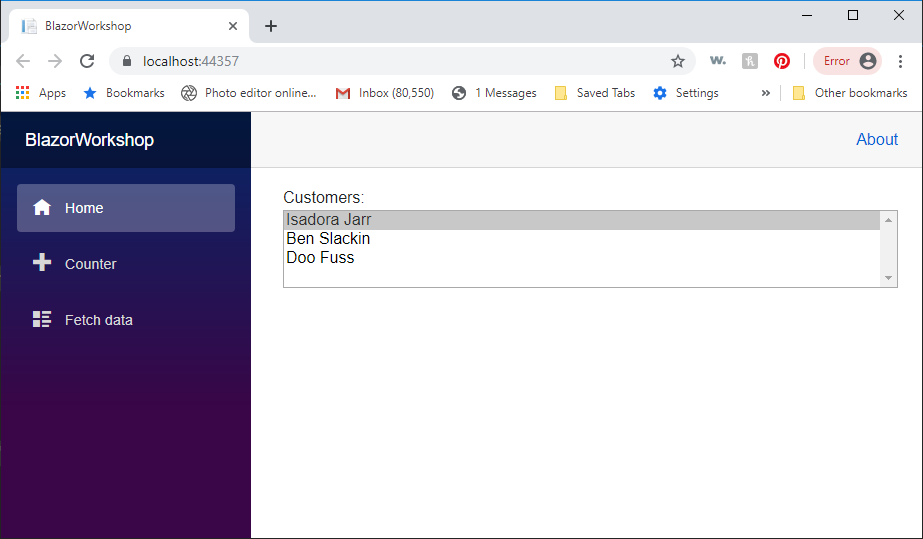Go to Home in the sidebar
Image resolution: width=923 pixels, height=539 pixels.
point(126,208)
